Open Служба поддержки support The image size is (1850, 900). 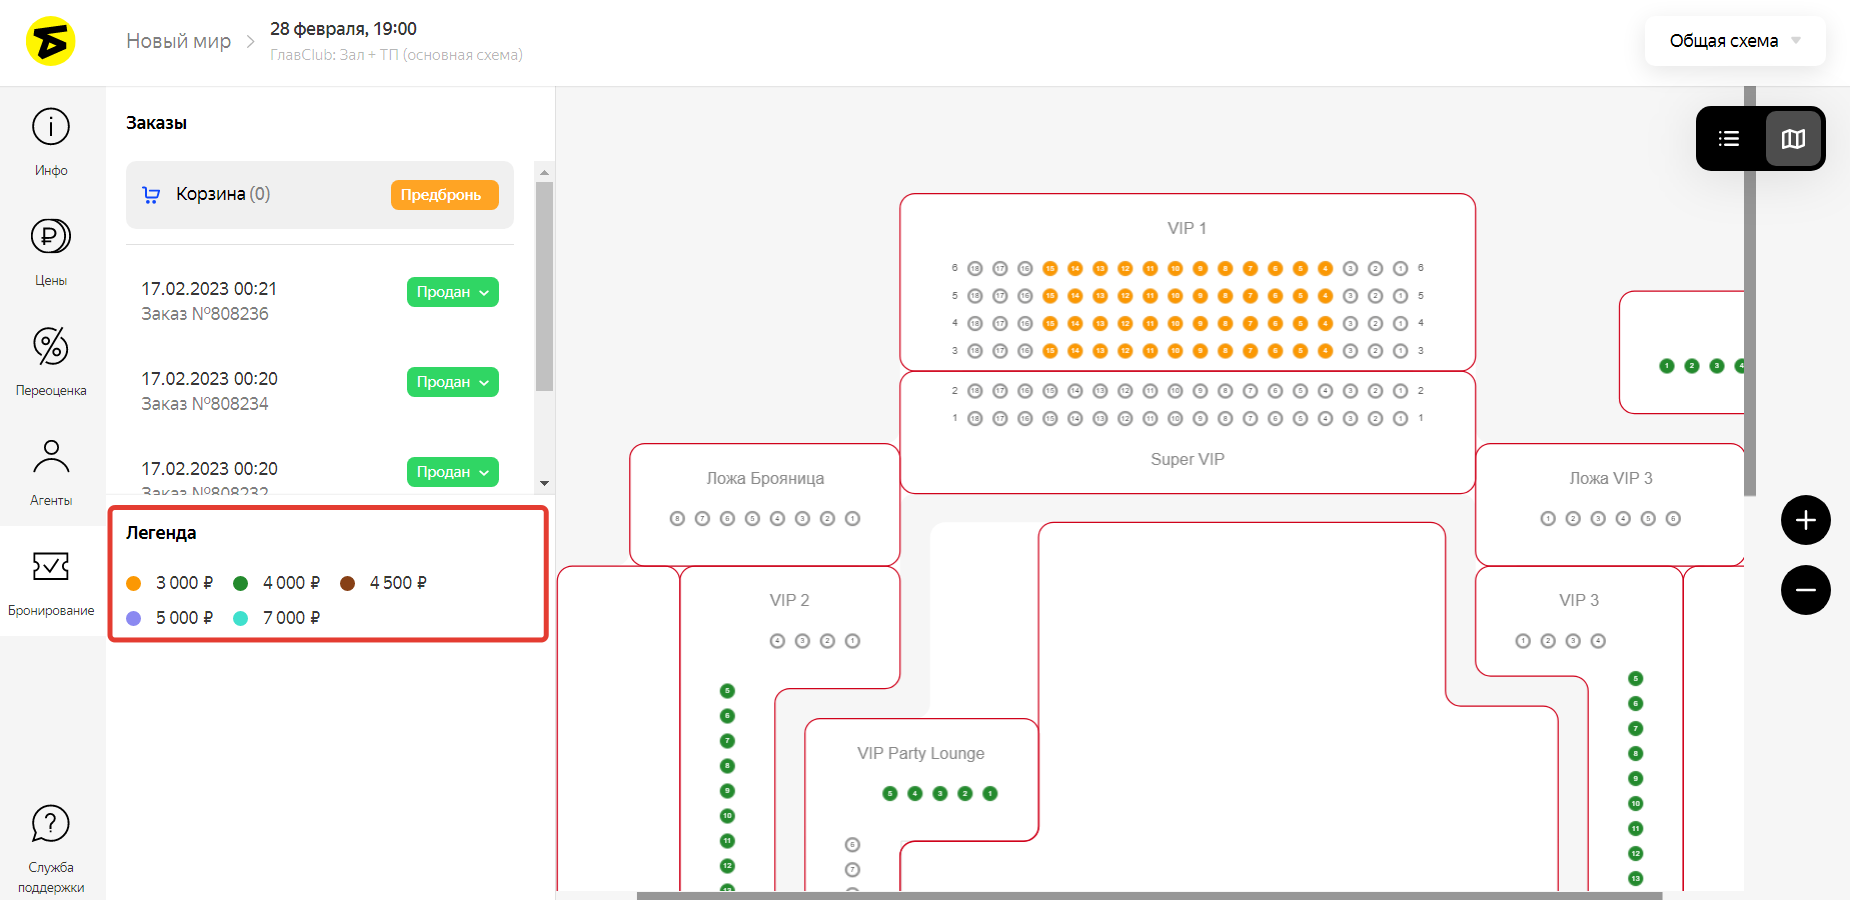point(51,848)
